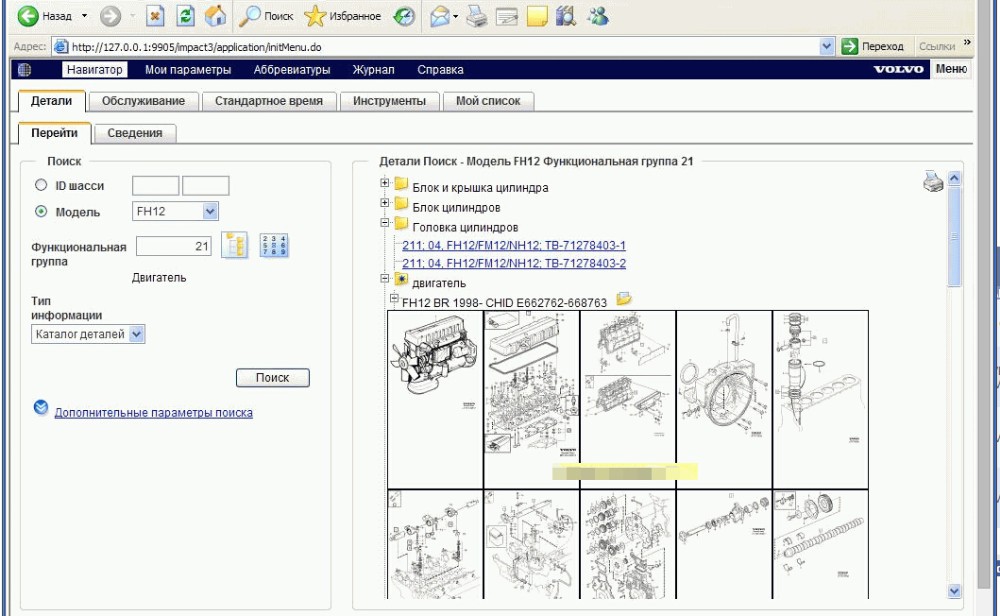Select the Модель radio button
The width and height of the screenshot is (1000, 616).
coord(41,211)
